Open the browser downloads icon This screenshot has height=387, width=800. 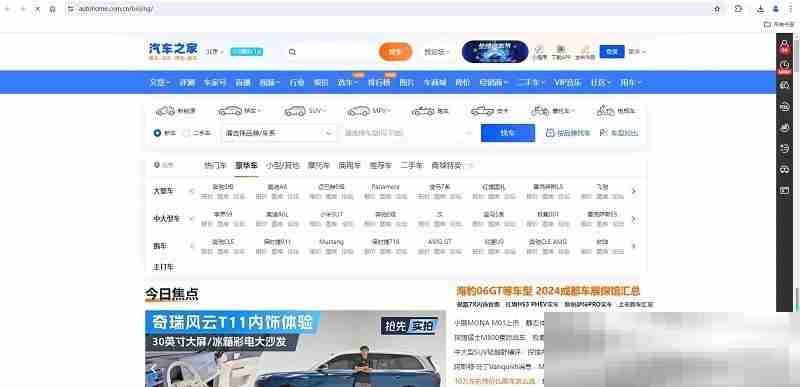(761, 9)
